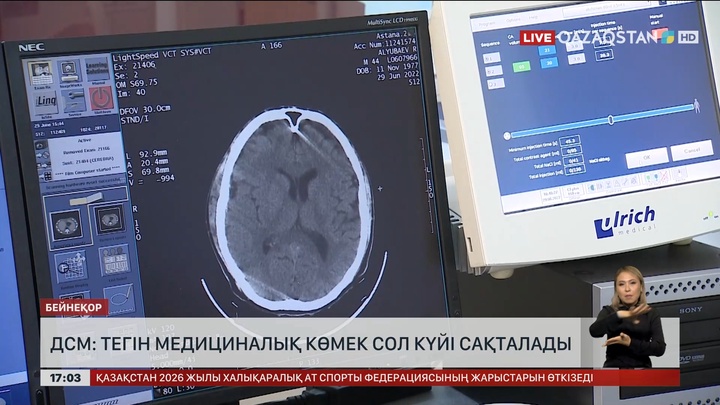The image size is (720, 405).
Task: Click the '29 June 15:44' timestamp
Action: coord(49,124)
